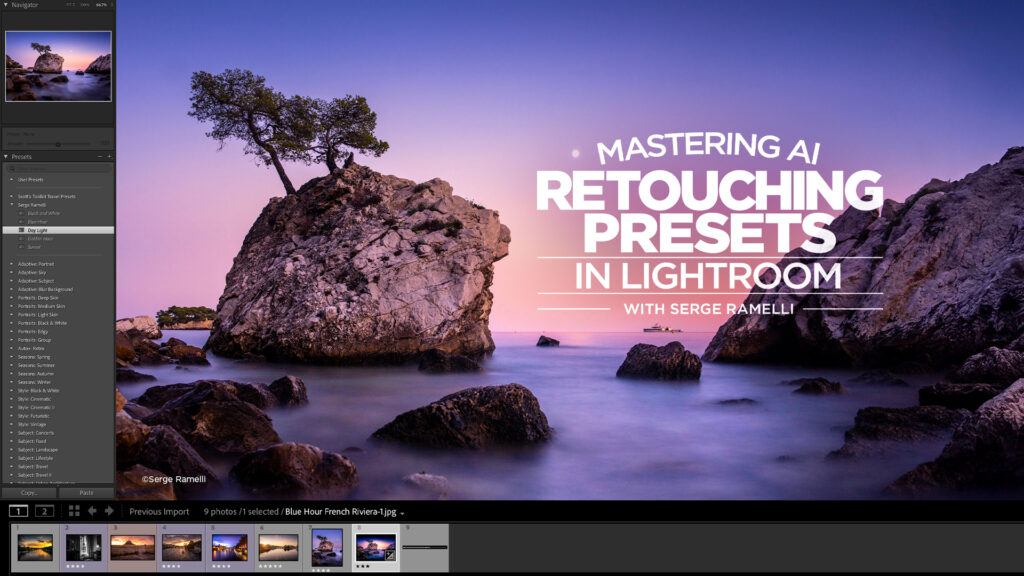
Task: Click the grid view icon in filmstrip bar
Action: click(x=74, y=511)
